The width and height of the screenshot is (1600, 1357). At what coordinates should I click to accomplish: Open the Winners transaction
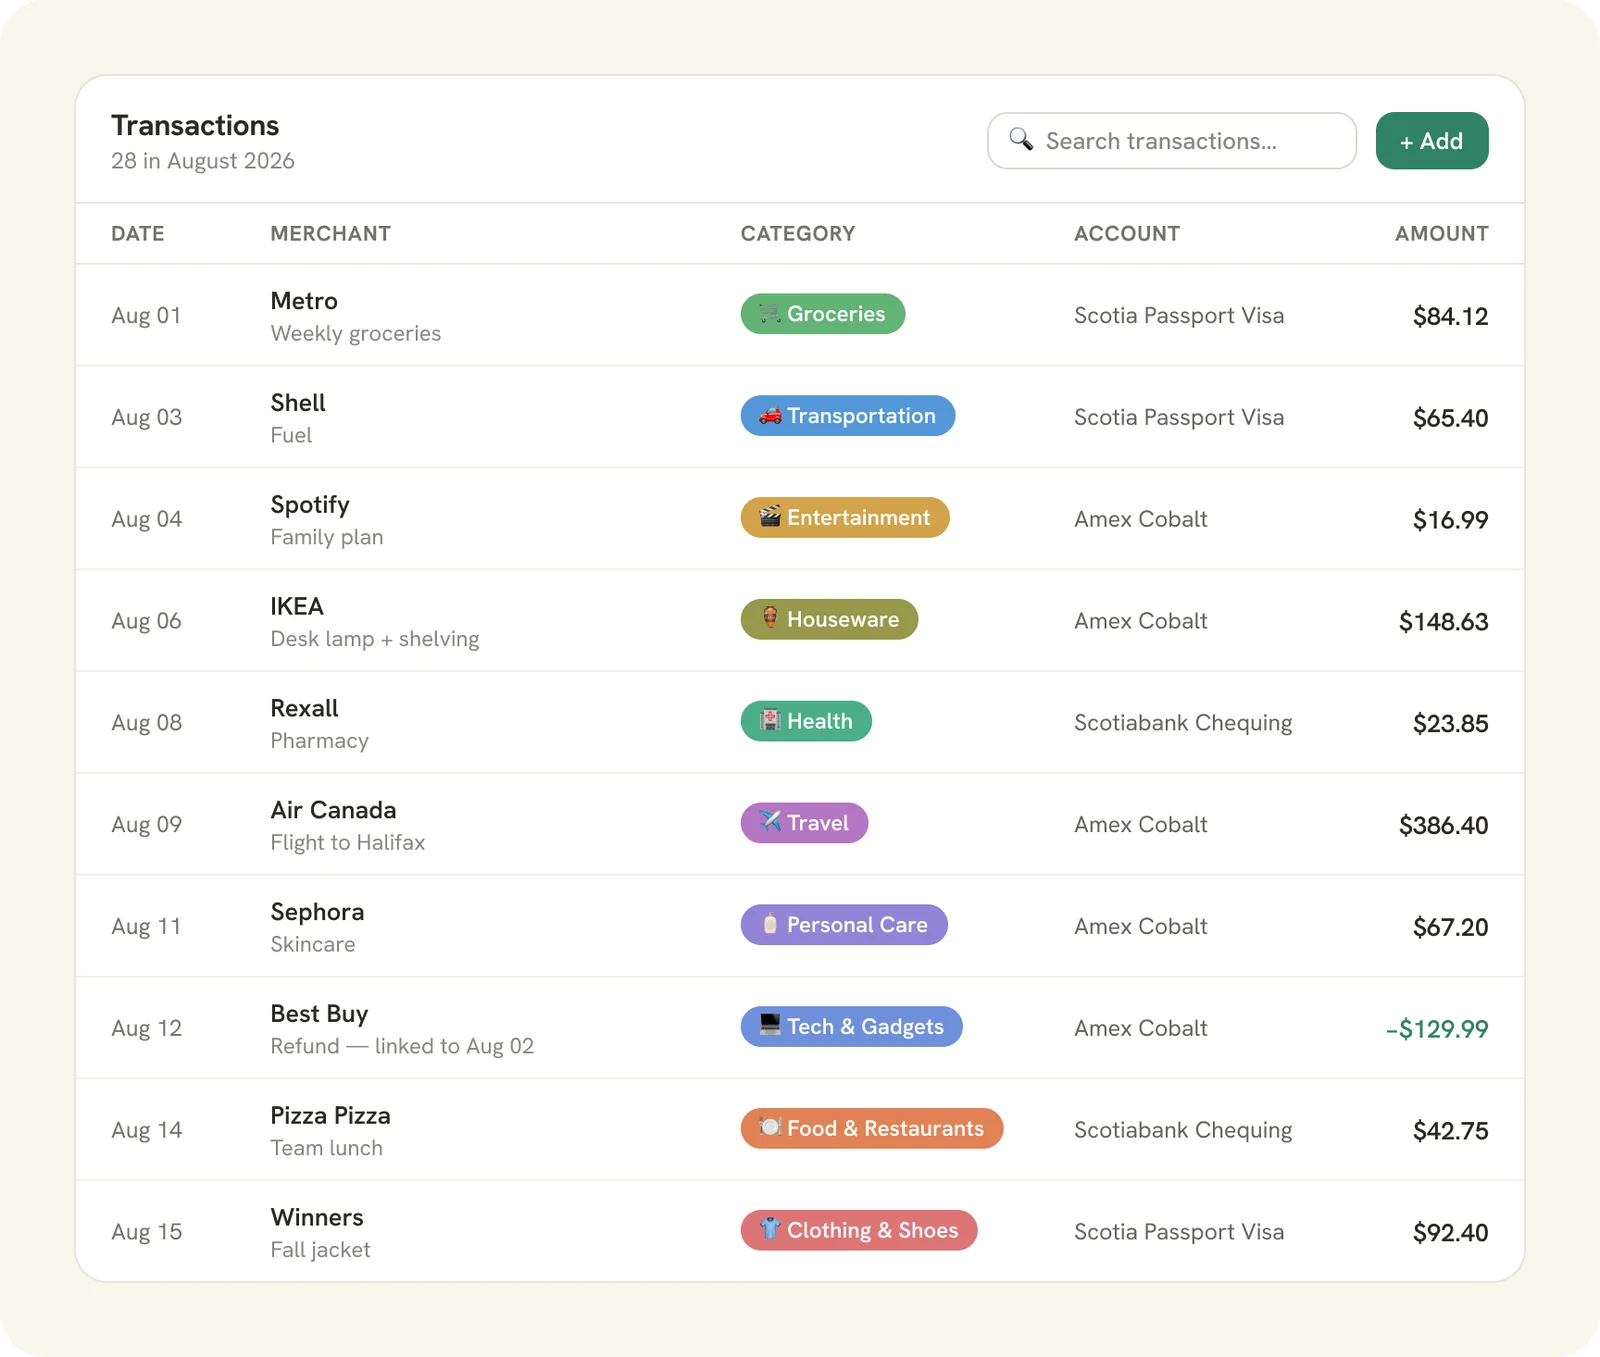800,1232
